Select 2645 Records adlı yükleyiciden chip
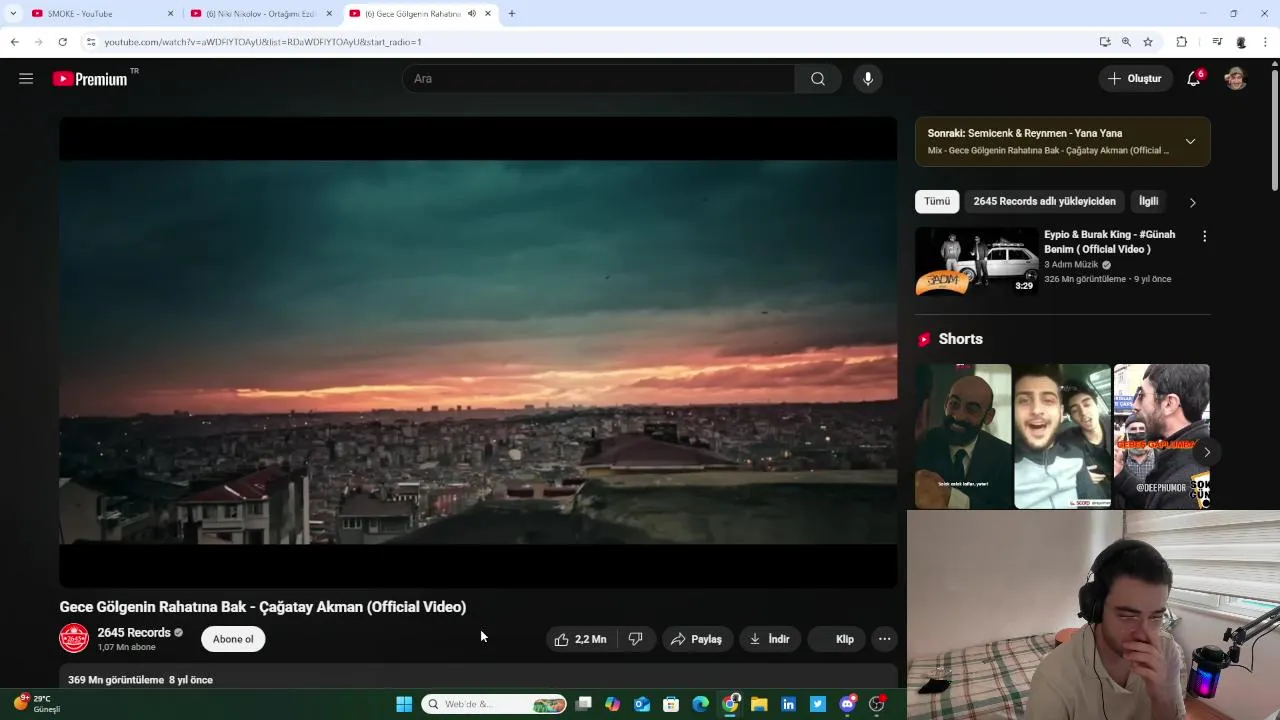This screenshot has height=720, width=1280. tap(1044, 202)
